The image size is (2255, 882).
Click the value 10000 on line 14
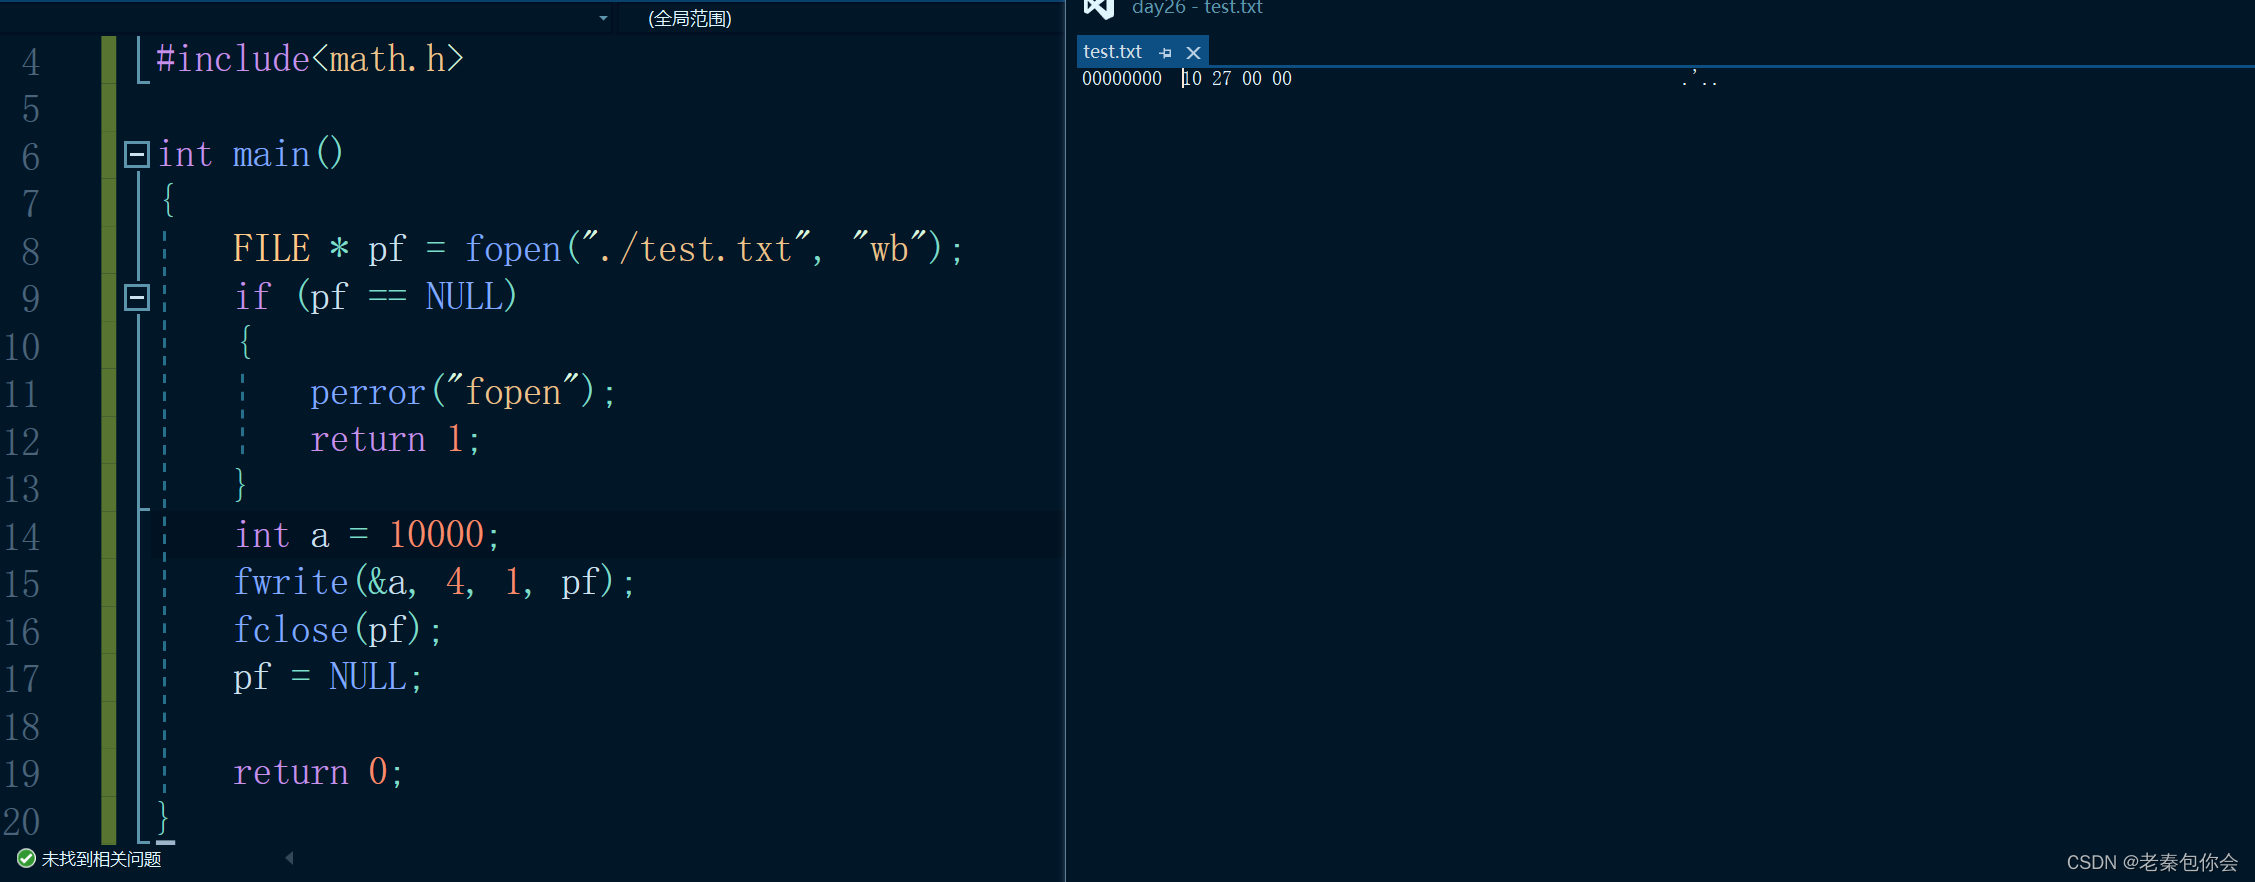436,534
